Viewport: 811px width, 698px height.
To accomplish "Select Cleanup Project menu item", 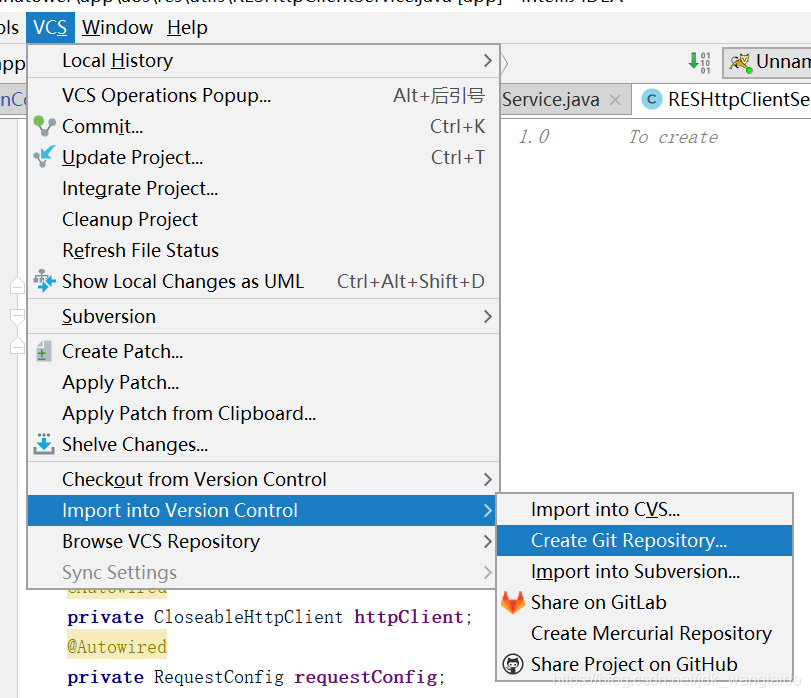I will click(x=263, y=219).
